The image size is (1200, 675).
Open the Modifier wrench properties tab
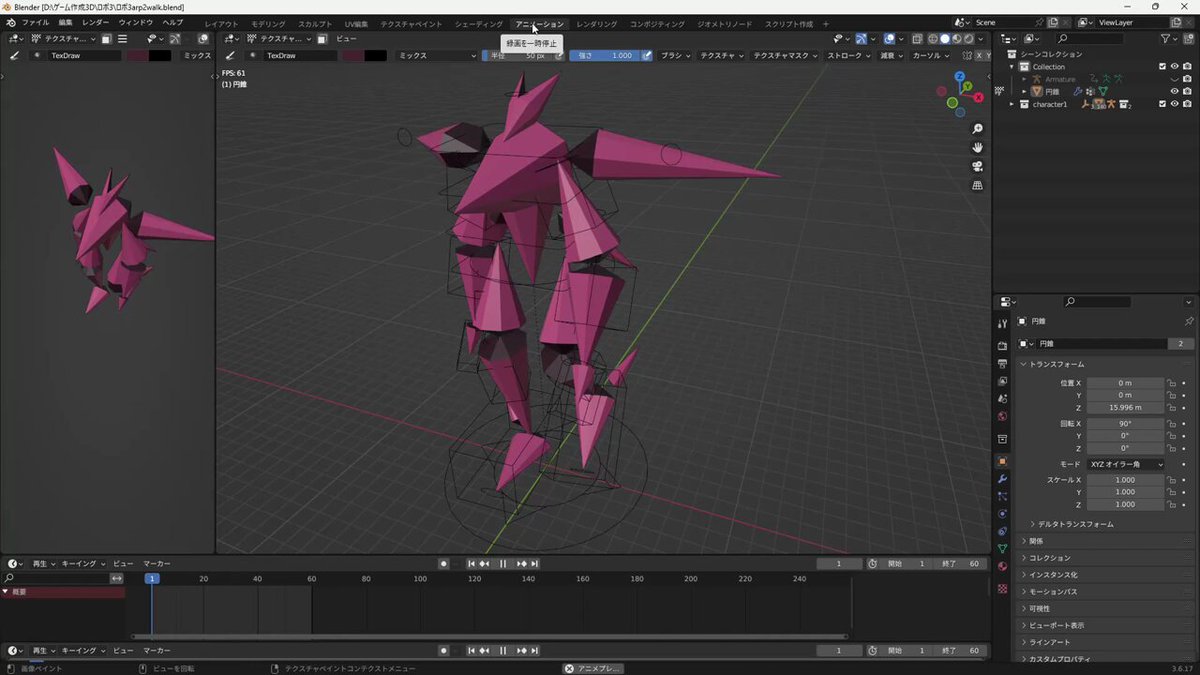click(x=1002, y=479)
